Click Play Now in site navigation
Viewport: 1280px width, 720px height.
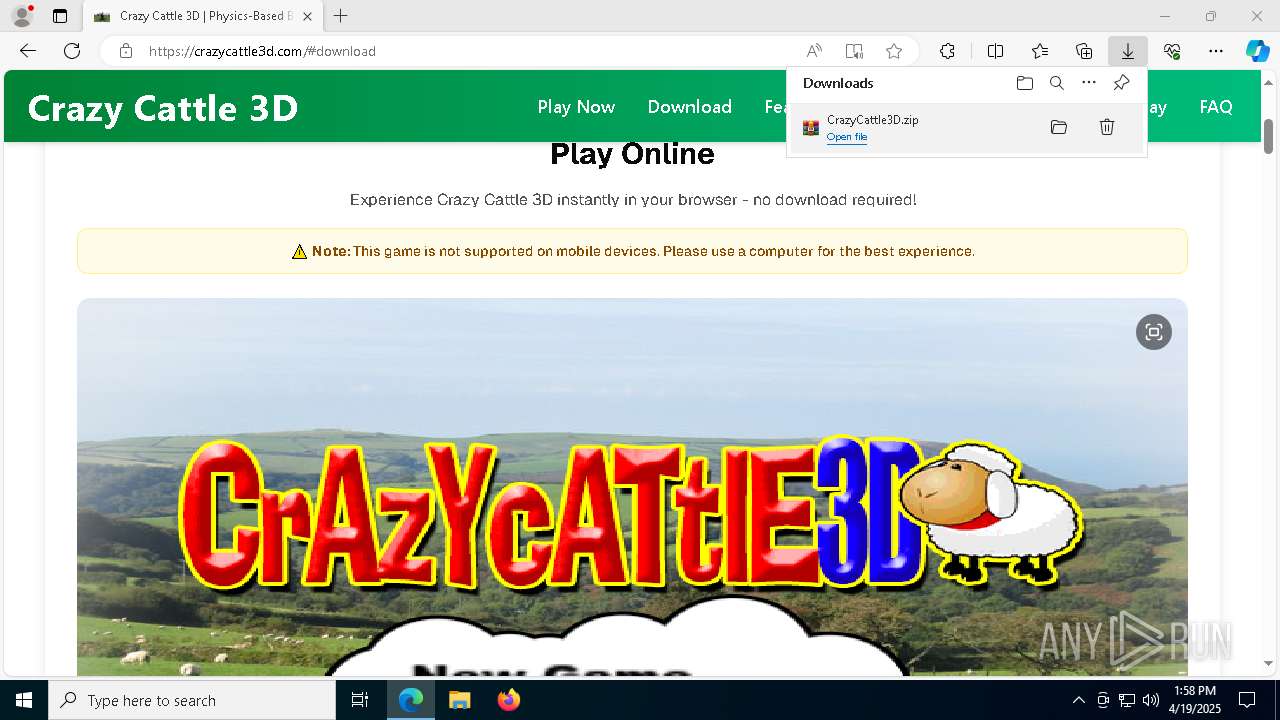coord(576,107)
